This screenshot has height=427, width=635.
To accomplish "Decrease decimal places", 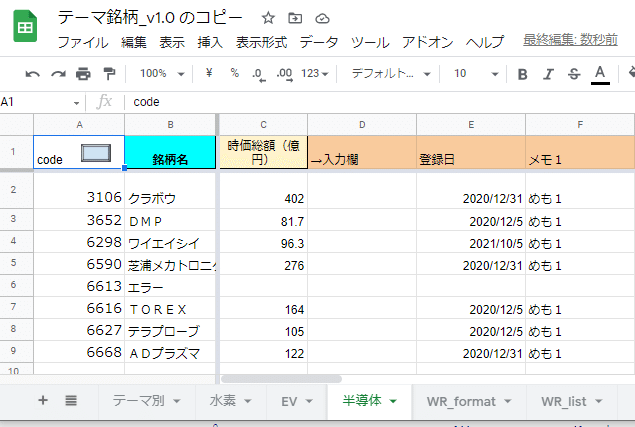I will click(258, 74).
